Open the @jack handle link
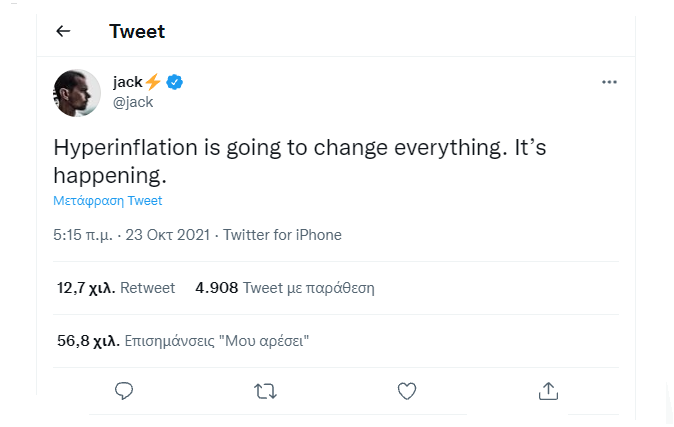674x427 pixels. point(133,102)
